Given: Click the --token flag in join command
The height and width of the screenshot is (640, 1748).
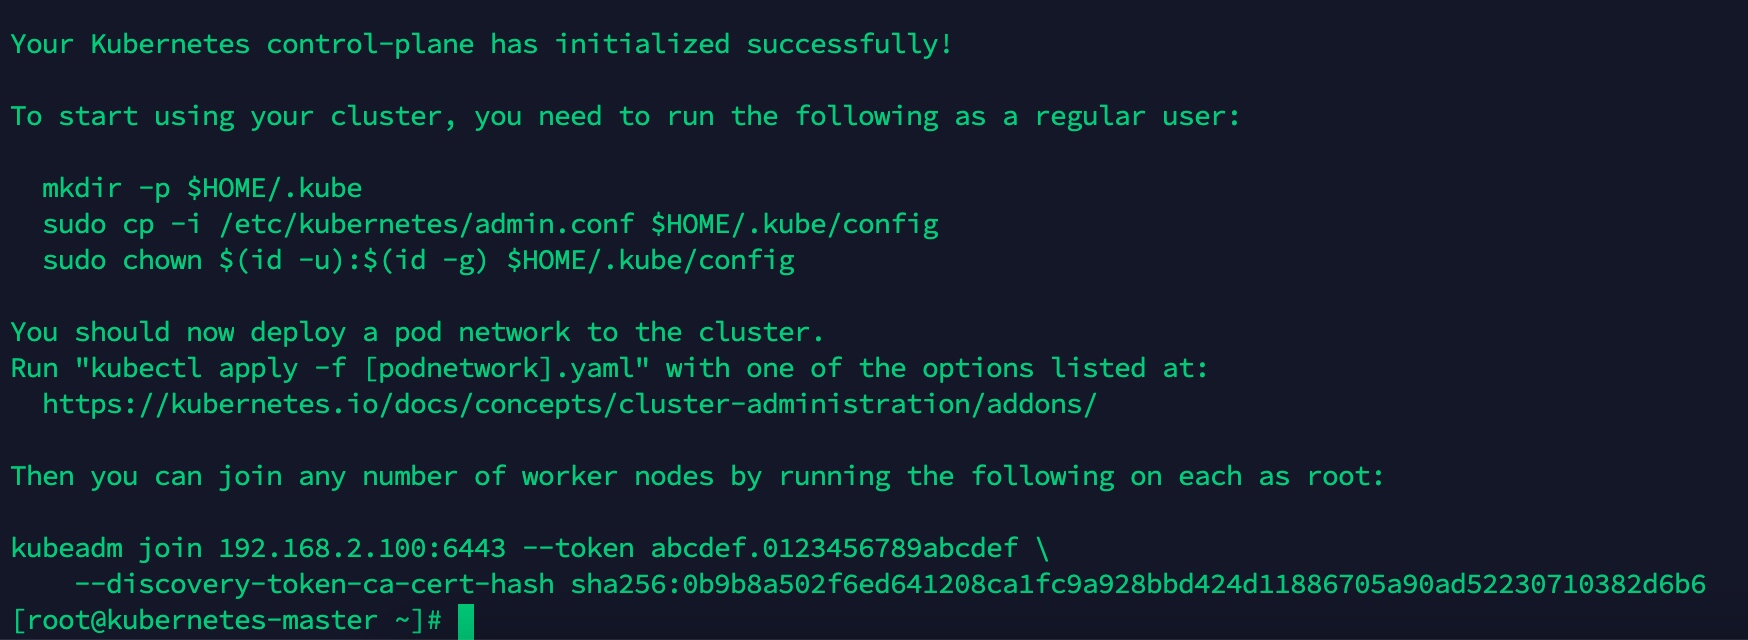Looking at the screenshot, I should click(578, 548).
